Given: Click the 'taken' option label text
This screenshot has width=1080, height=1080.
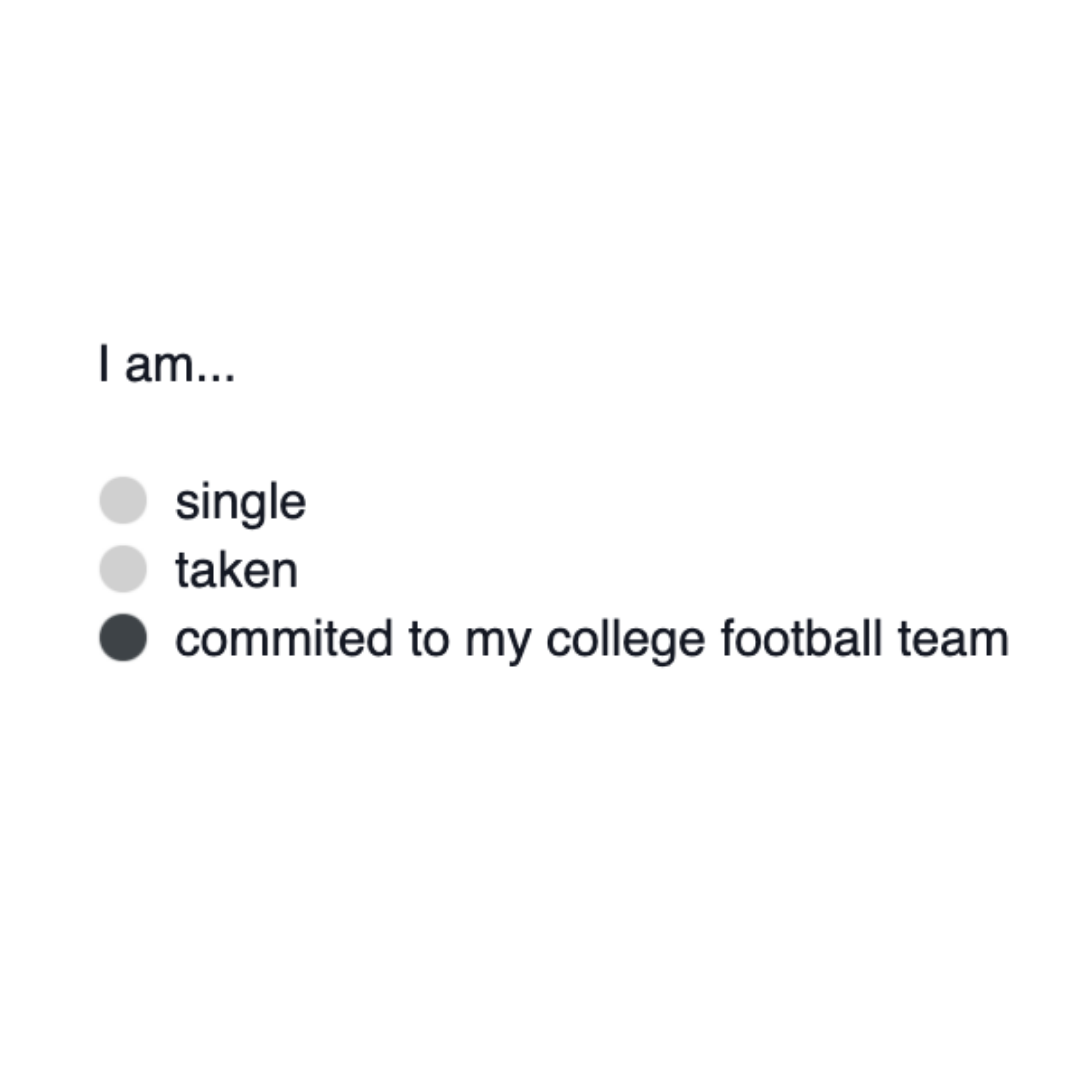Looking at the screenshot, I should tap(236, 570).
